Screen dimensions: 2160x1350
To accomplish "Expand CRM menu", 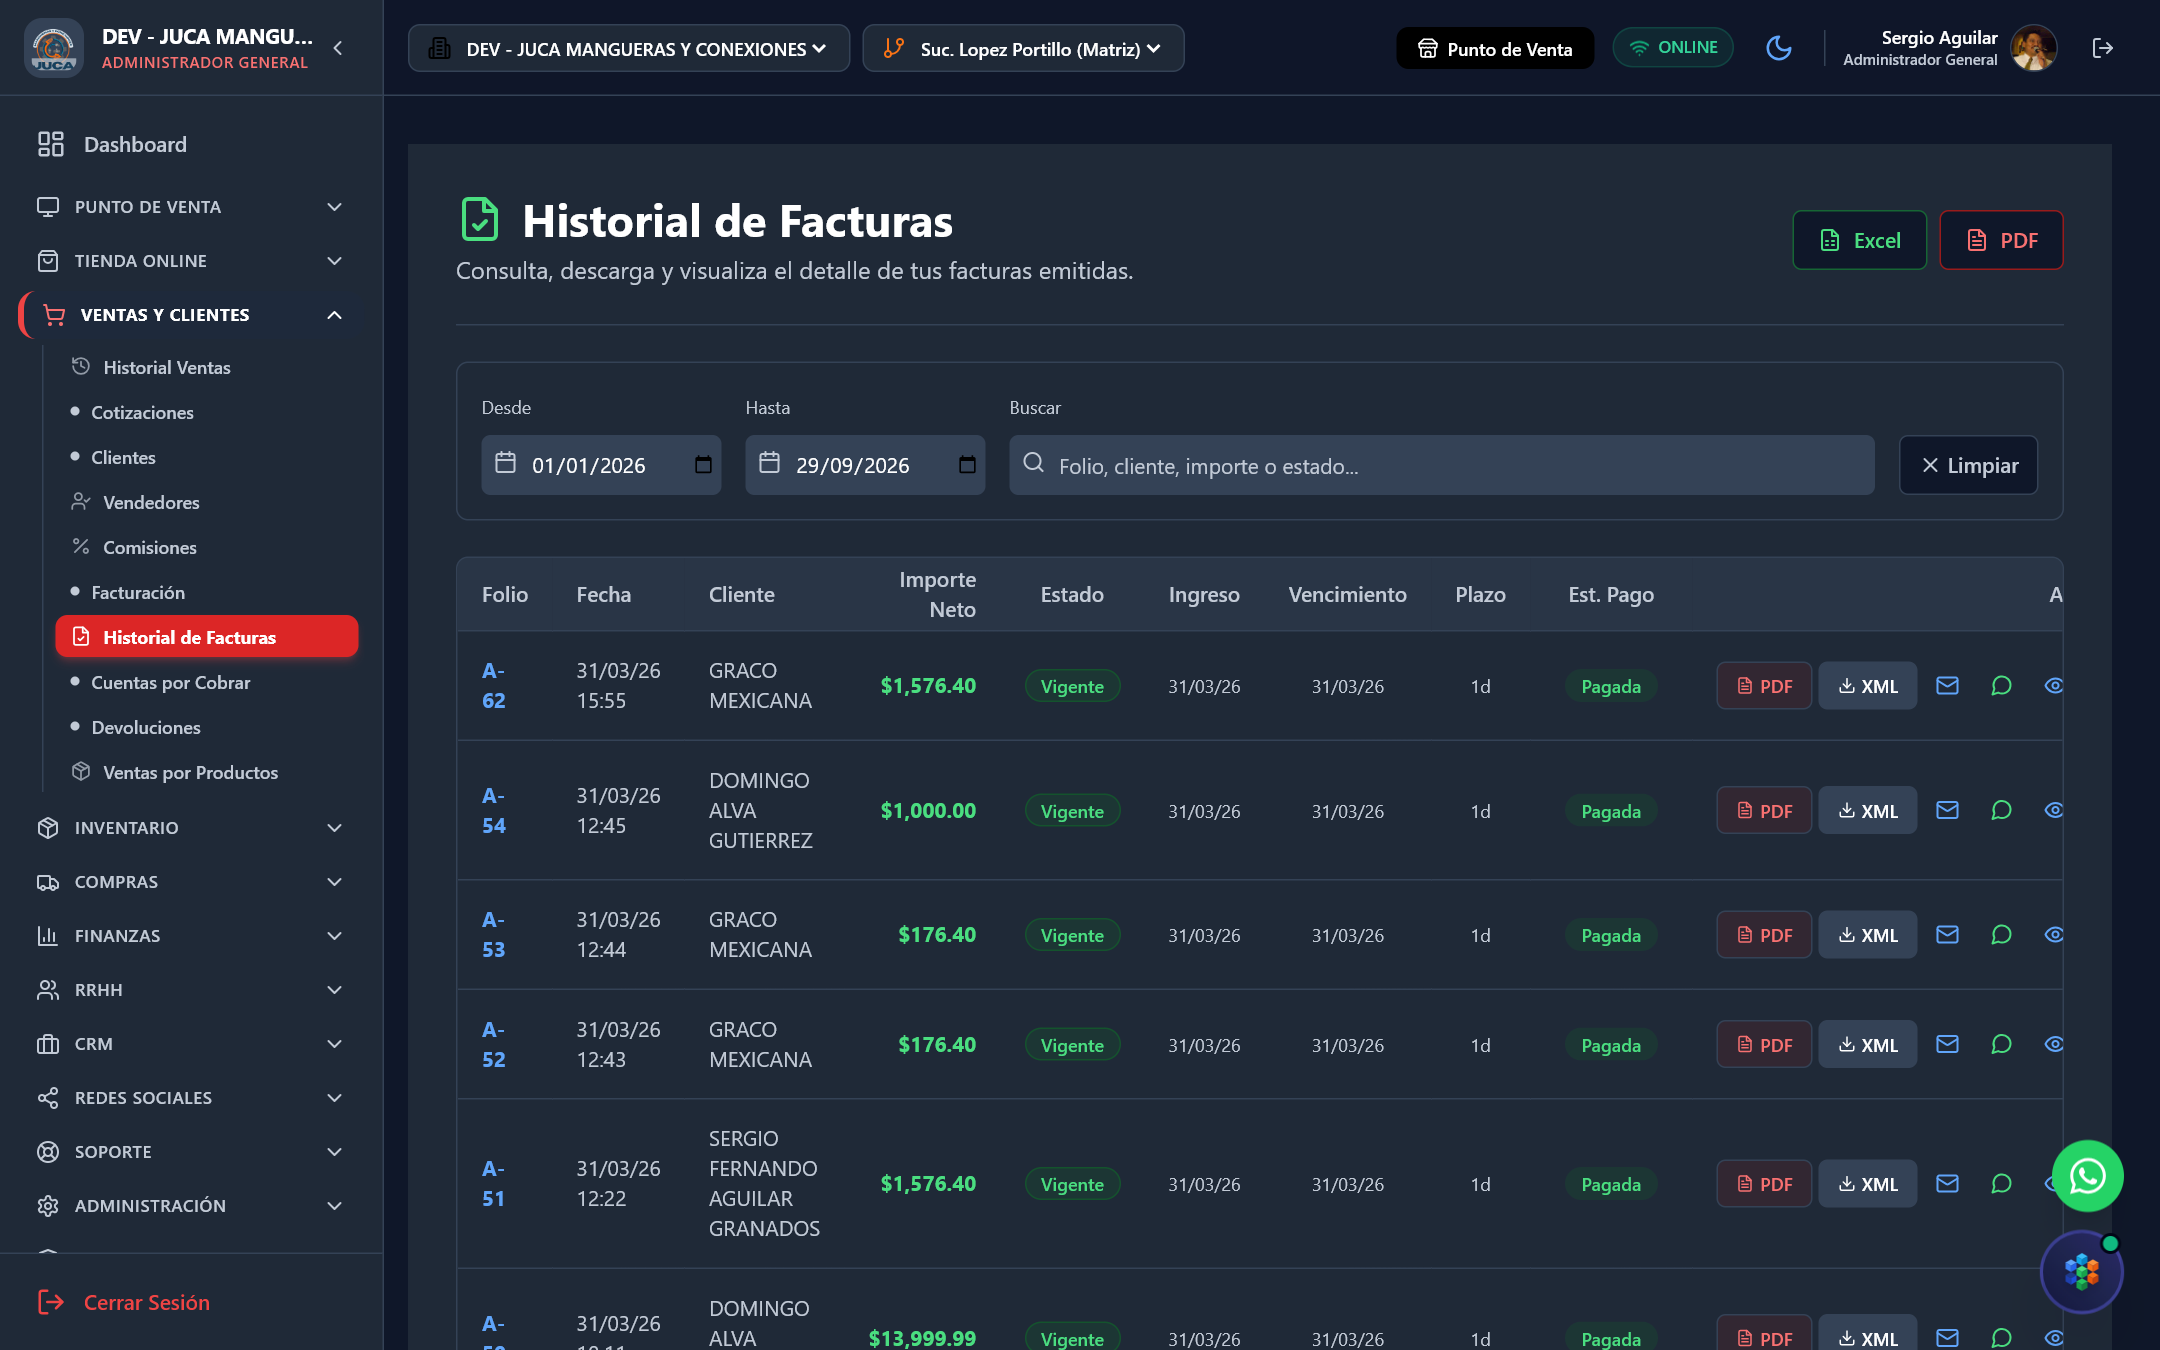I will coord(190,1044).
